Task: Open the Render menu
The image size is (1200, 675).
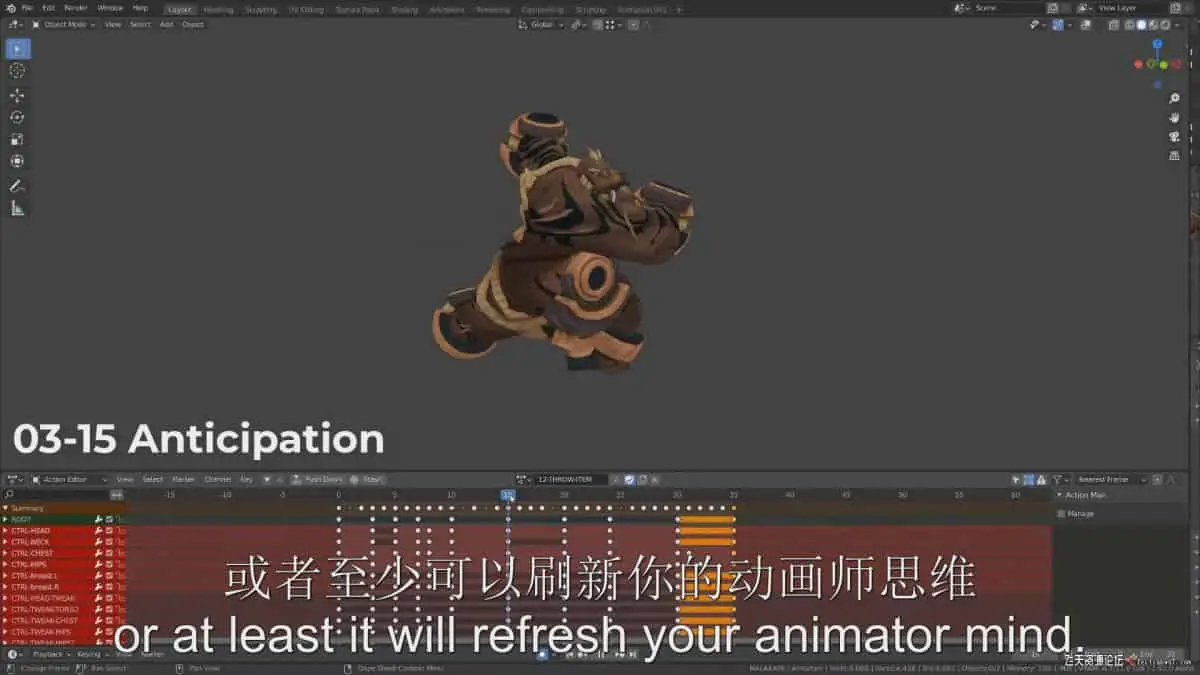Action: coord(76,8)
